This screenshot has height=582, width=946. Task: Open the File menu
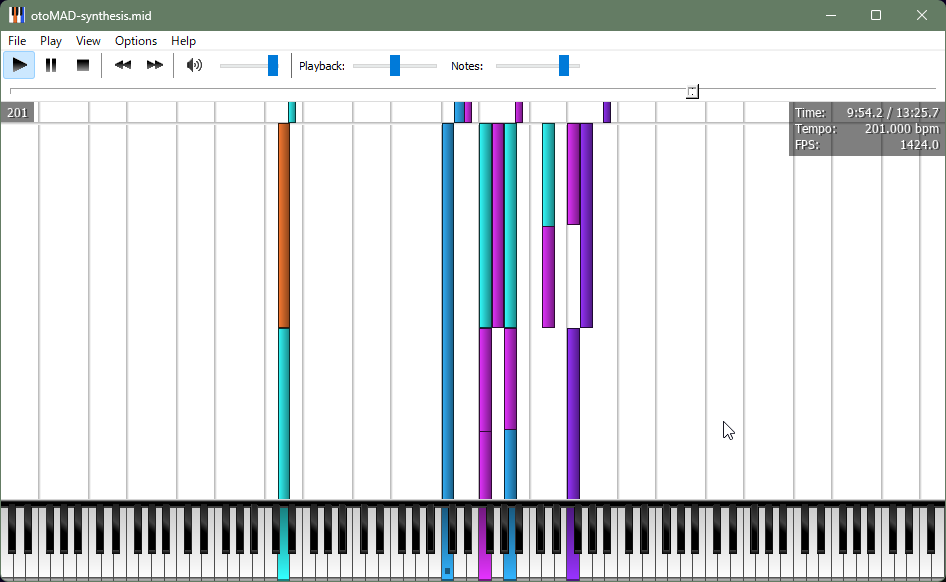tap(17, 41)
